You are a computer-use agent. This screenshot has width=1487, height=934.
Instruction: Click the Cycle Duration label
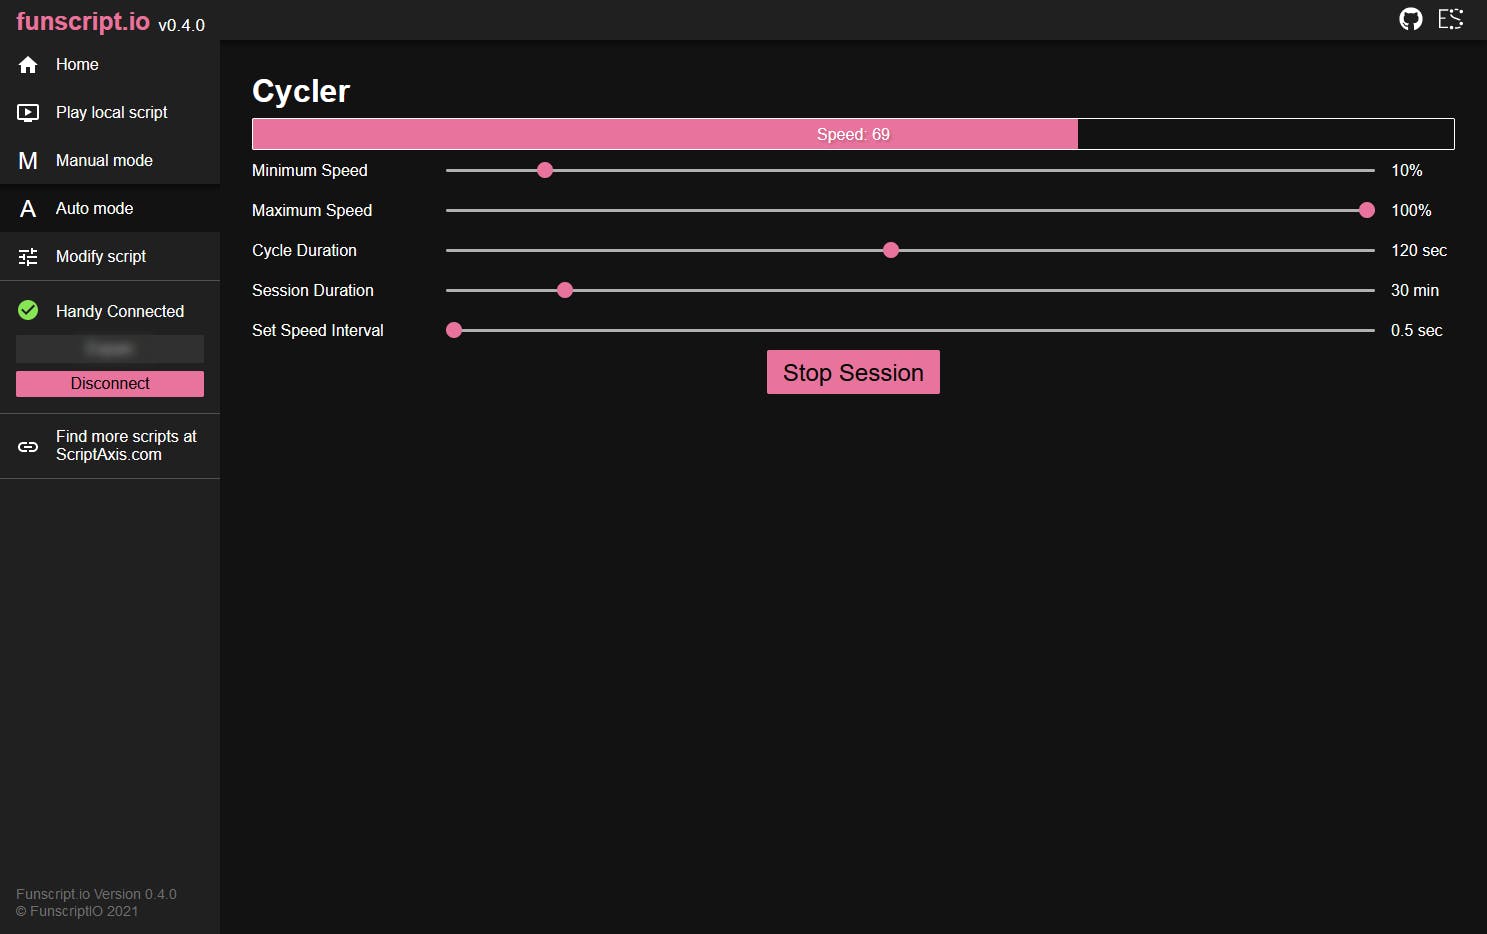[x=304, y=250]
